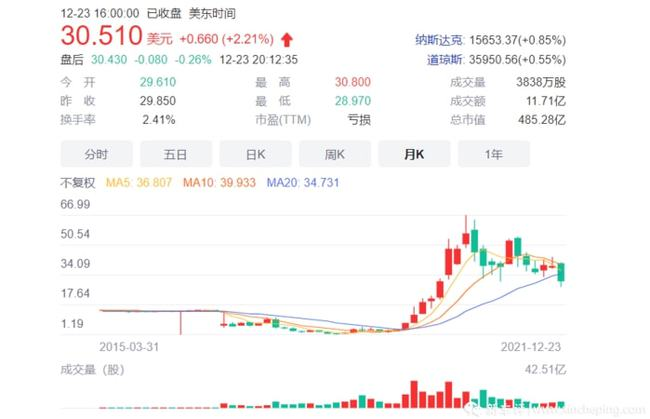Image resolution: width=650 pixels, height=419 pixels.
Task: Click the 66.99 price axis label
Action: tap(75, 204)
